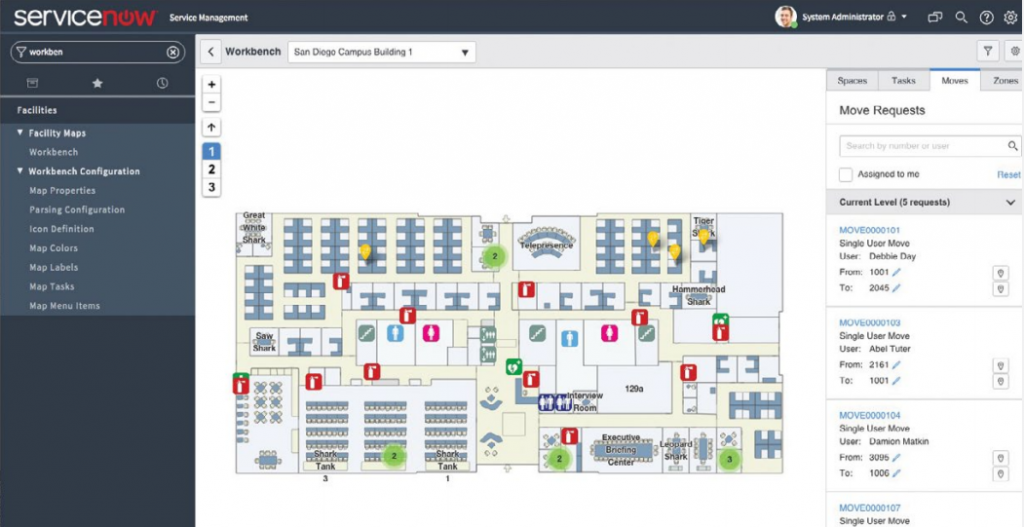Image resolution: width=1024 pixels, height=527 pixels.
Task: Click the green AED heart icon on map
Action: (514, 366)
